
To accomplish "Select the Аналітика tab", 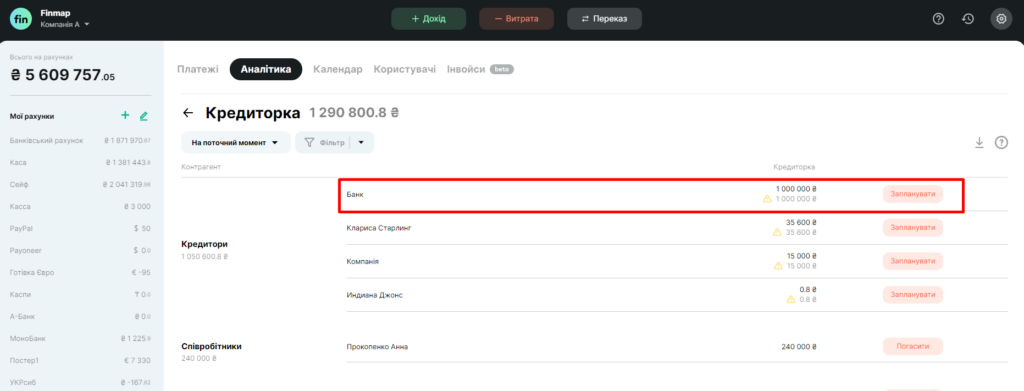I will [x=266, y=69].
